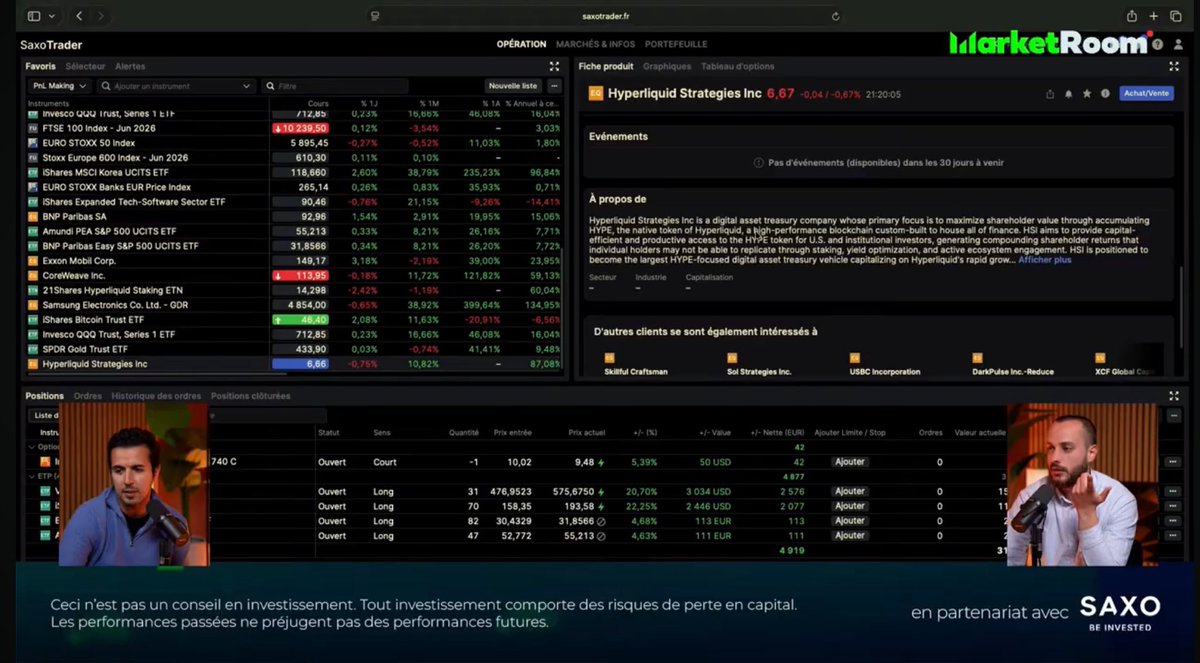Open the help question mark icon
This screenshot has width=1200, height=663.
click(x=1157, y=44)
